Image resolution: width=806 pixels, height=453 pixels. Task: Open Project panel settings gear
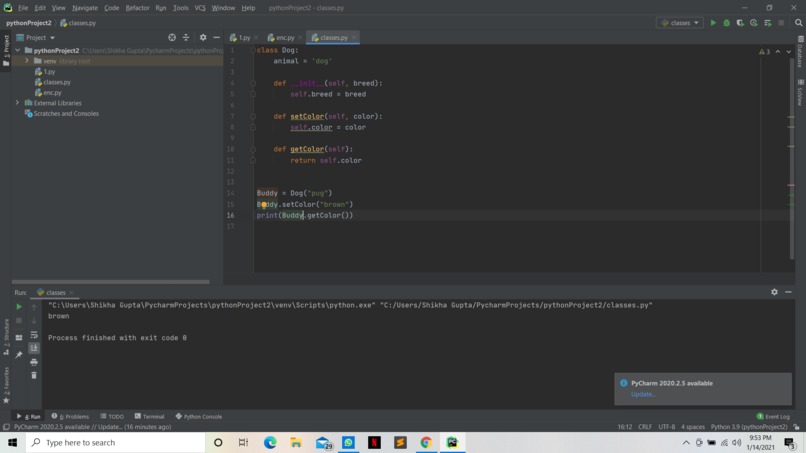203,38
